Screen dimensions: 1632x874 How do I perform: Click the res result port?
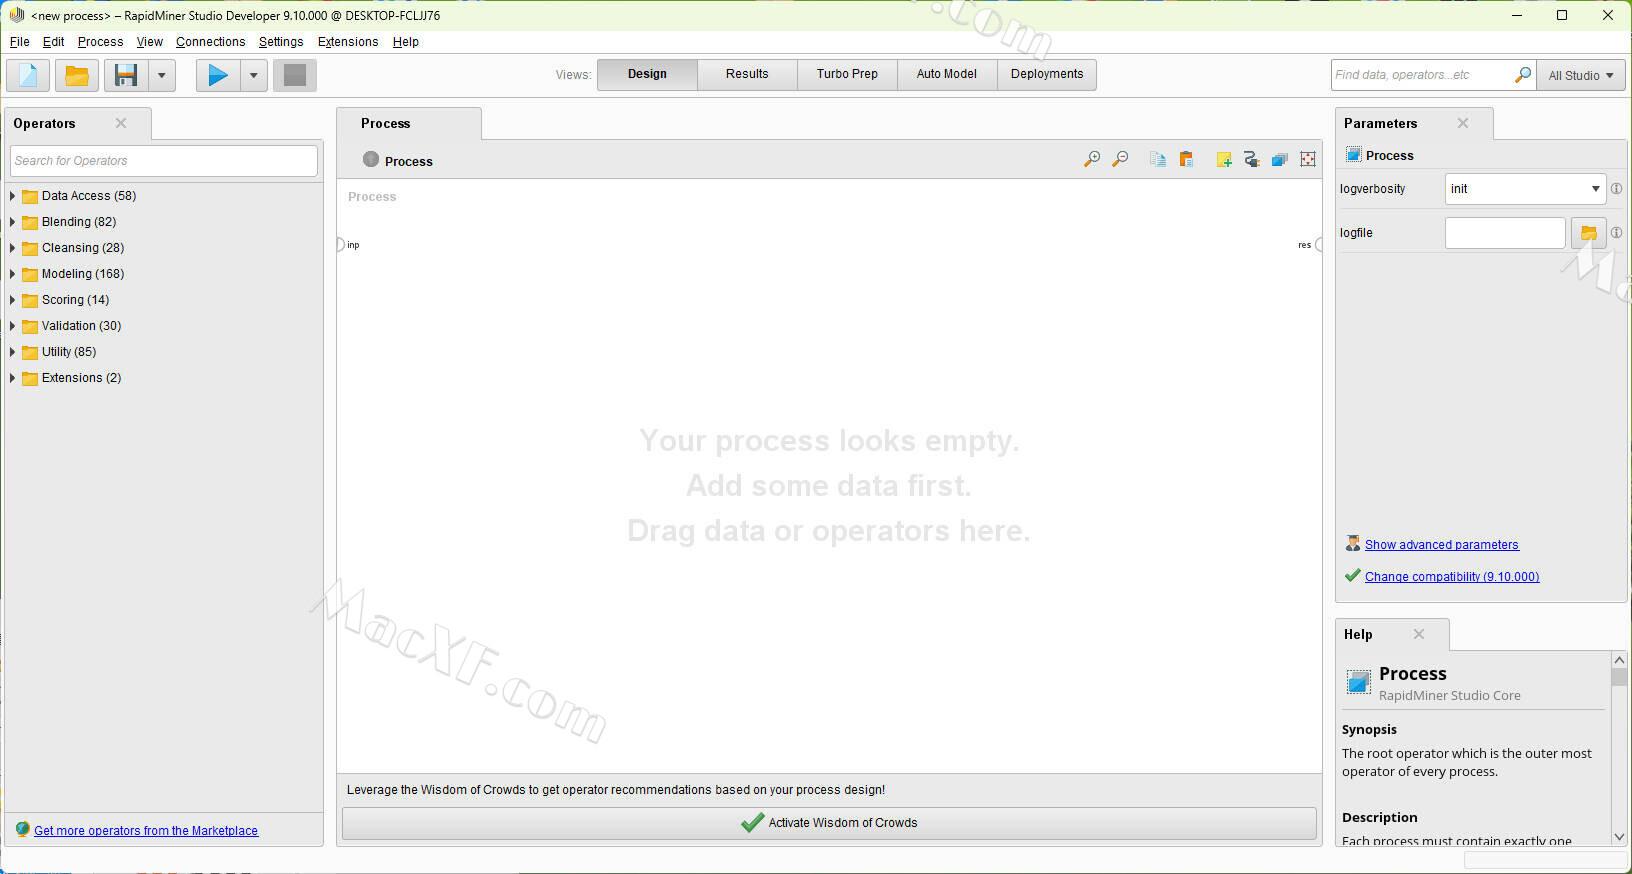[x=1319, y=245]
